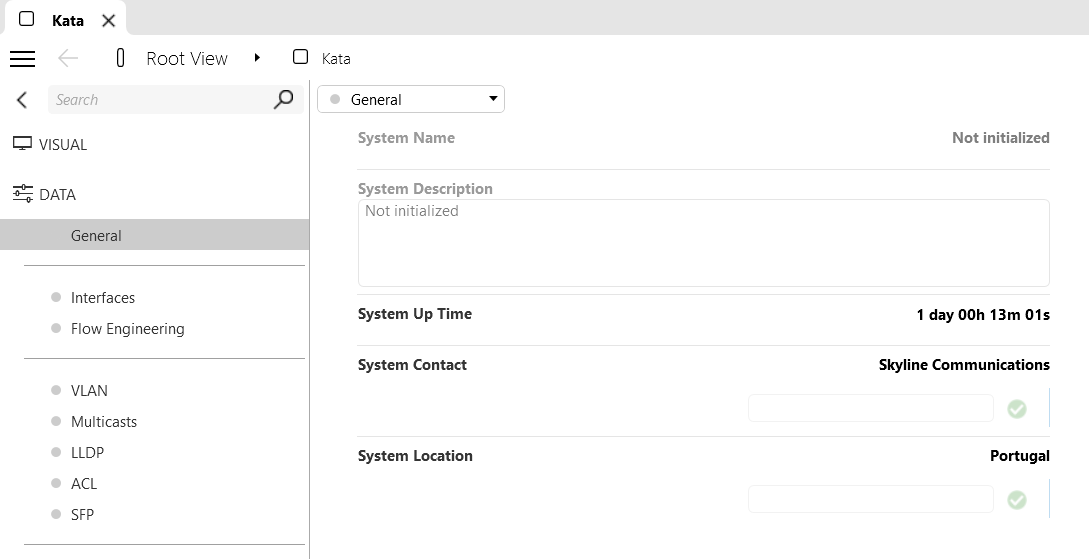The image size is (1089, 559).
Task: Open Root View breadcrumb link
Action: tap(187, 58)
